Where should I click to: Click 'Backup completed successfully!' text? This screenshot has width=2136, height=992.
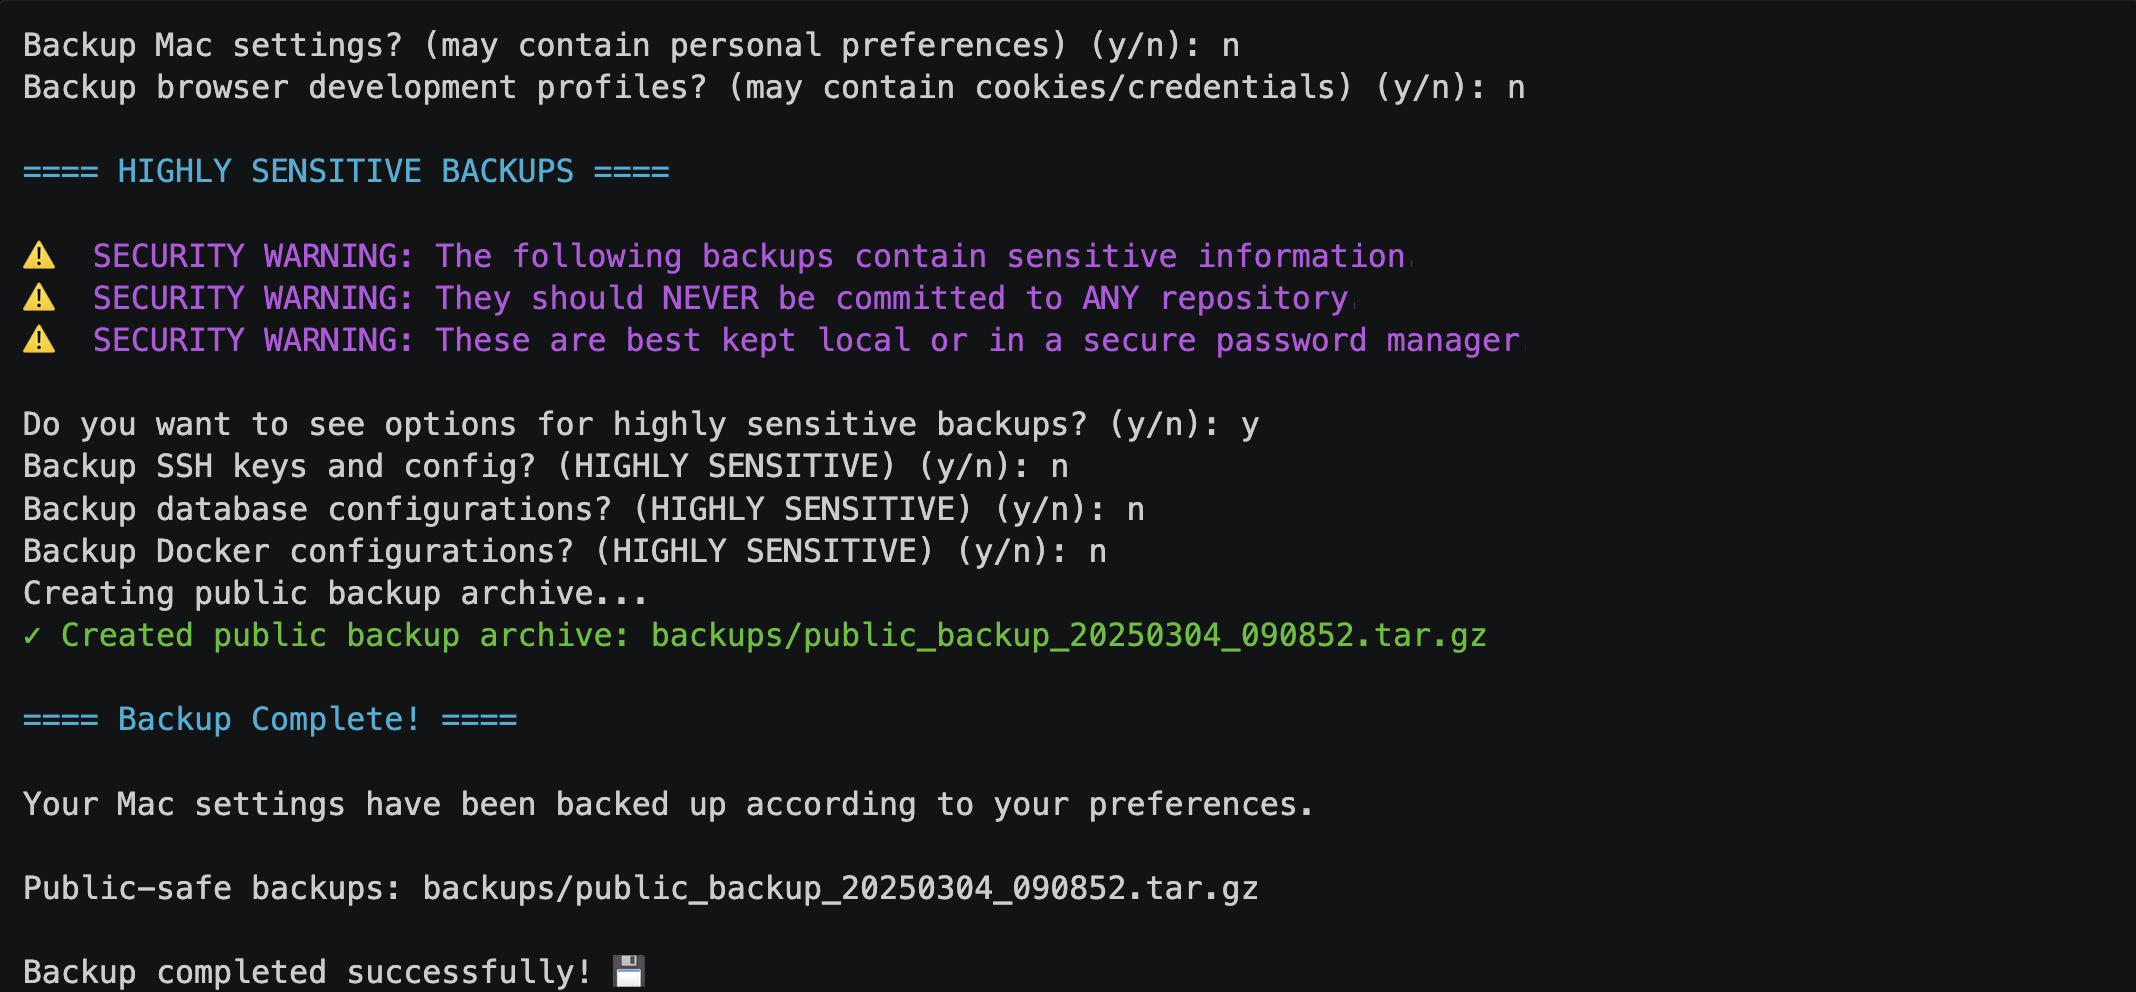click(308, 972)
